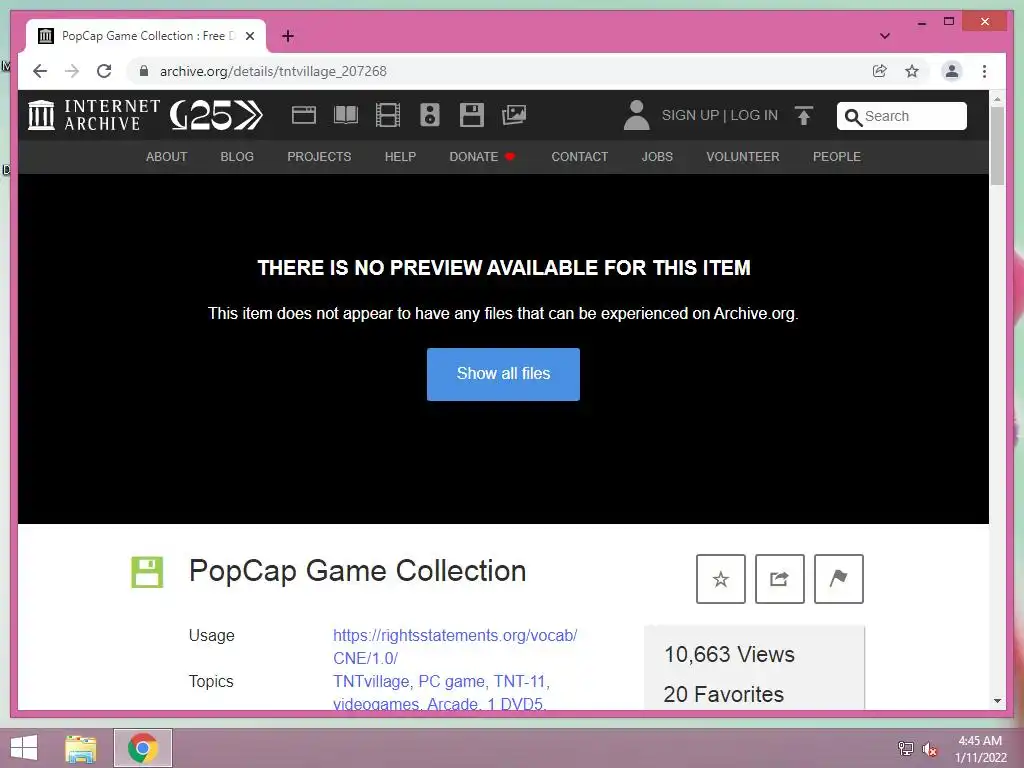Viewport: 1024px width, 768px height.
Task: Click the magnifying glass search icon
Action: pos(853,117)
